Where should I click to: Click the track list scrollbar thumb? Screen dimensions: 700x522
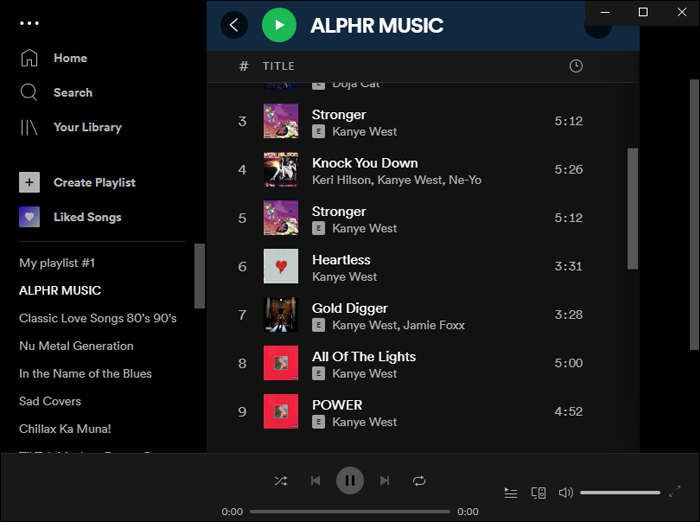tap(633, 209)
